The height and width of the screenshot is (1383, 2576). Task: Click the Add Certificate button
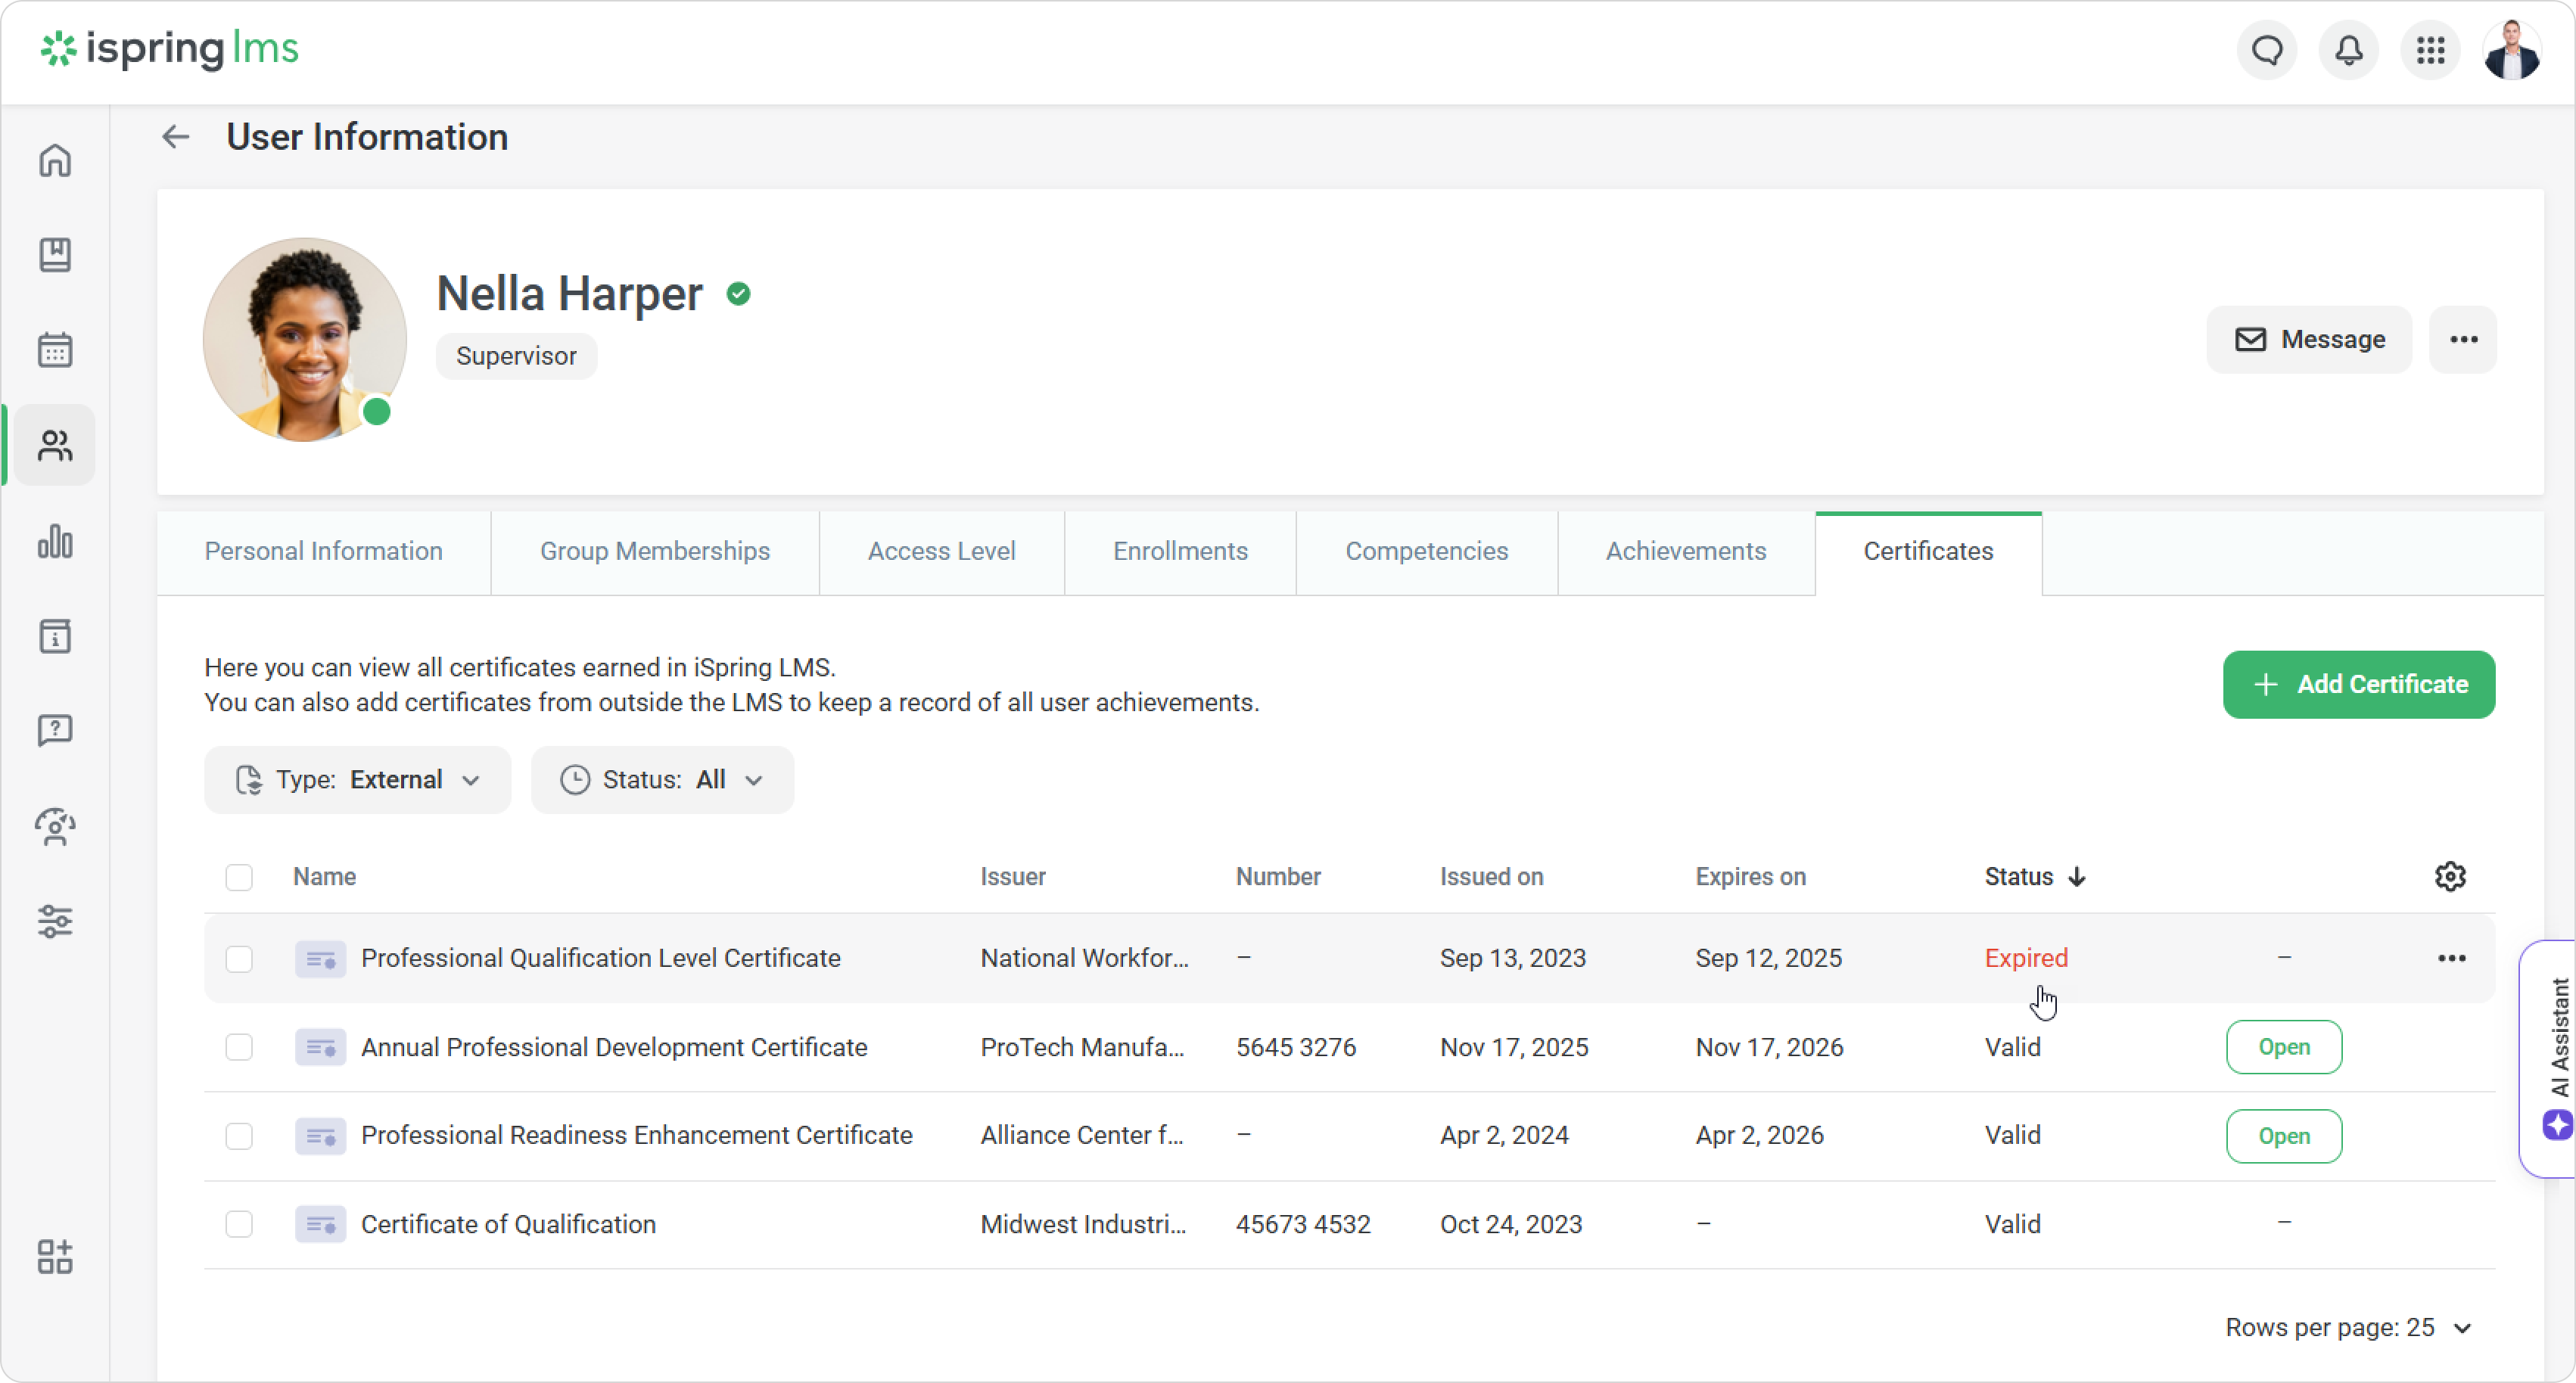click(x=2358, y=684)
